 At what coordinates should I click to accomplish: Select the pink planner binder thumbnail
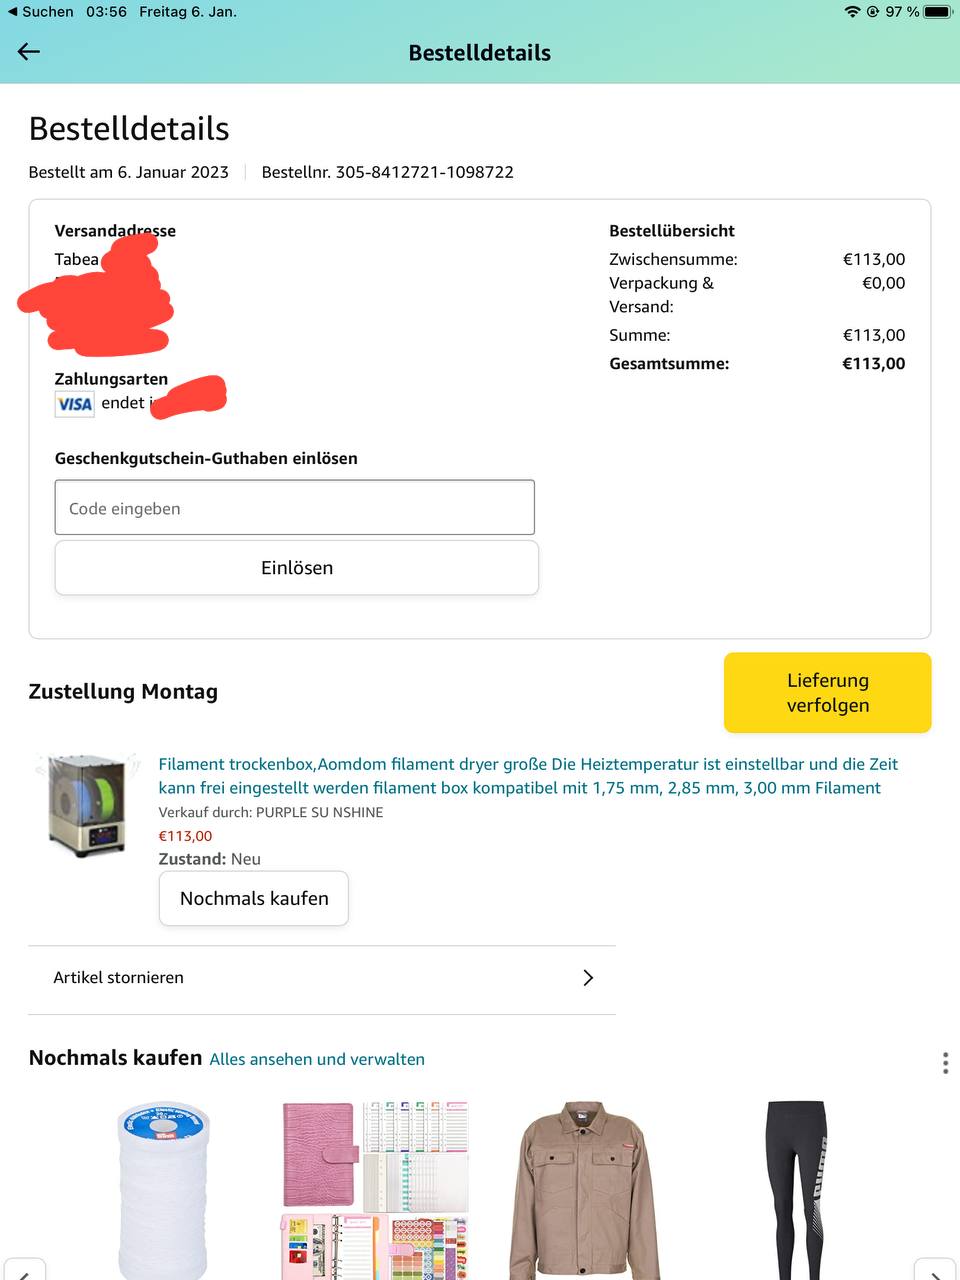(375, 1190)
